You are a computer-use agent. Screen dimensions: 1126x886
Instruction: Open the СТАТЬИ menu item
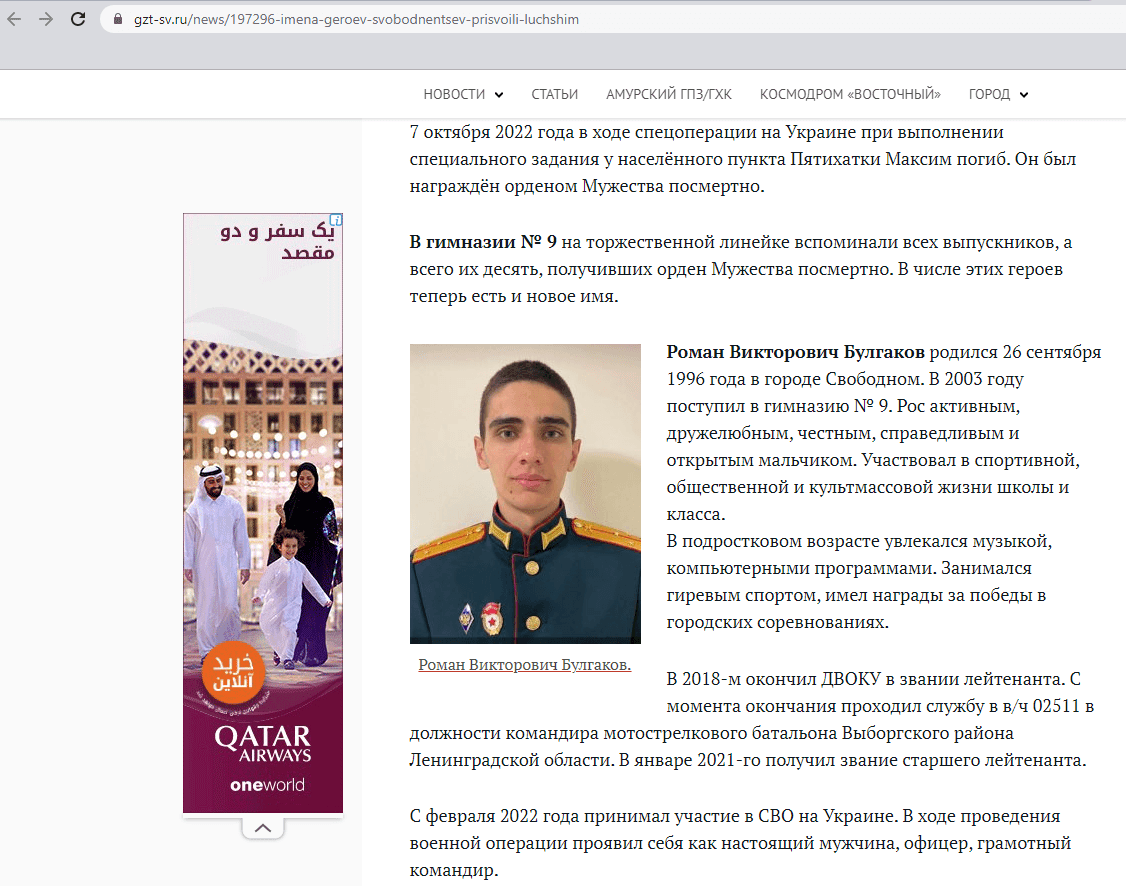tap(554, 95)
